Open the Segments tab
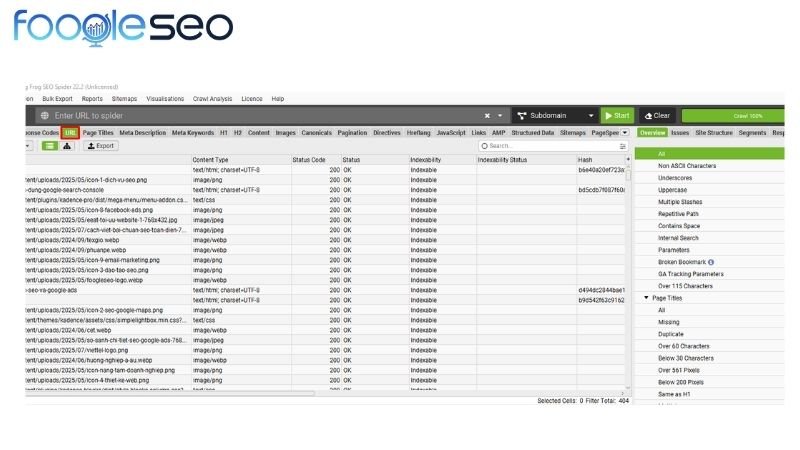The image size is (800, 450). pos(752,133)
